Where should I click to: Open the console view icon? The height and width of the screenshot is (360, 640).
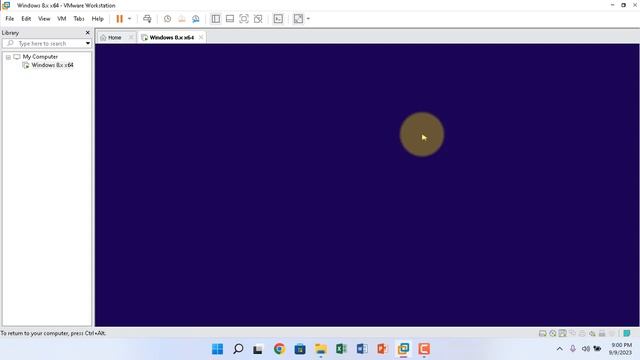(278, 19)
